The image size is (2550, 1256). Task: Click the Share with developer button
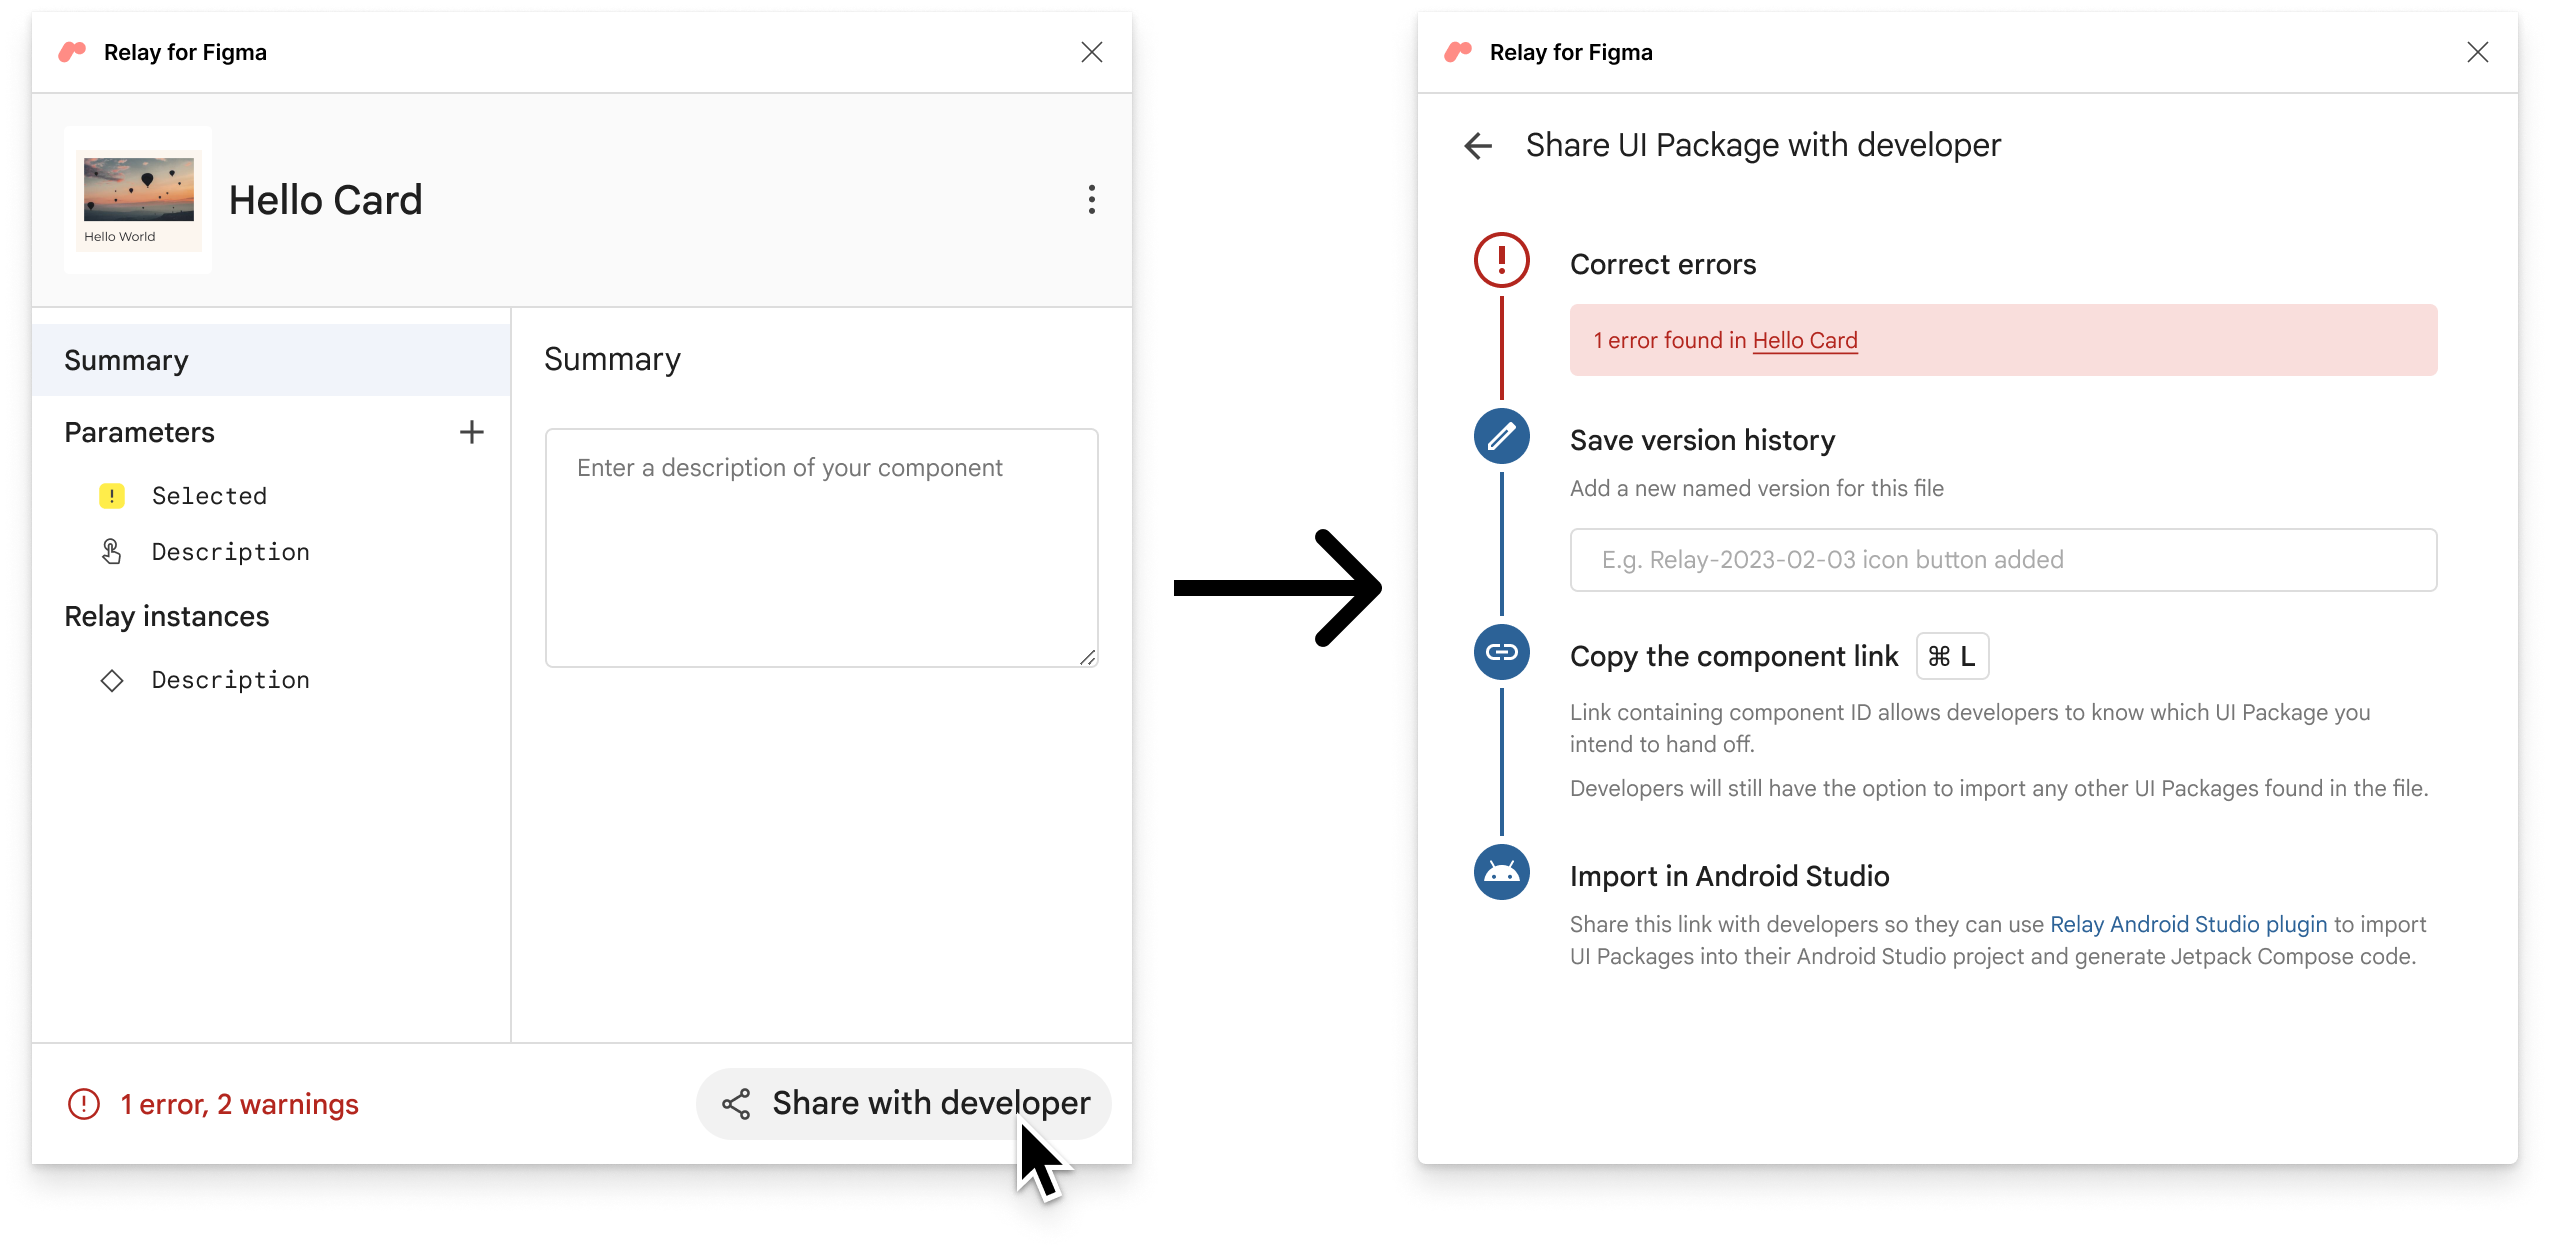pyautogui.click(x=904, y=1103)
